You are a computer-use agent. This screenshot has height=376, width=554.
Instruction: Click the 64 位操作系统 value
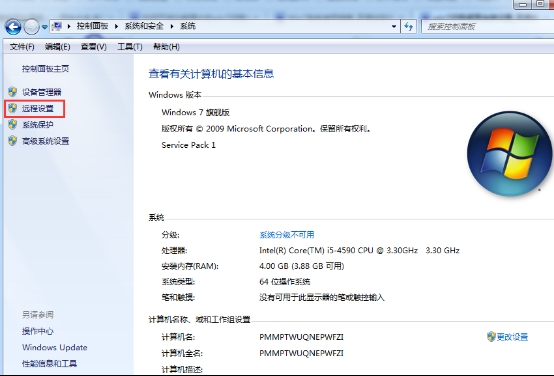pyautogui.click(x=284, y=282)
